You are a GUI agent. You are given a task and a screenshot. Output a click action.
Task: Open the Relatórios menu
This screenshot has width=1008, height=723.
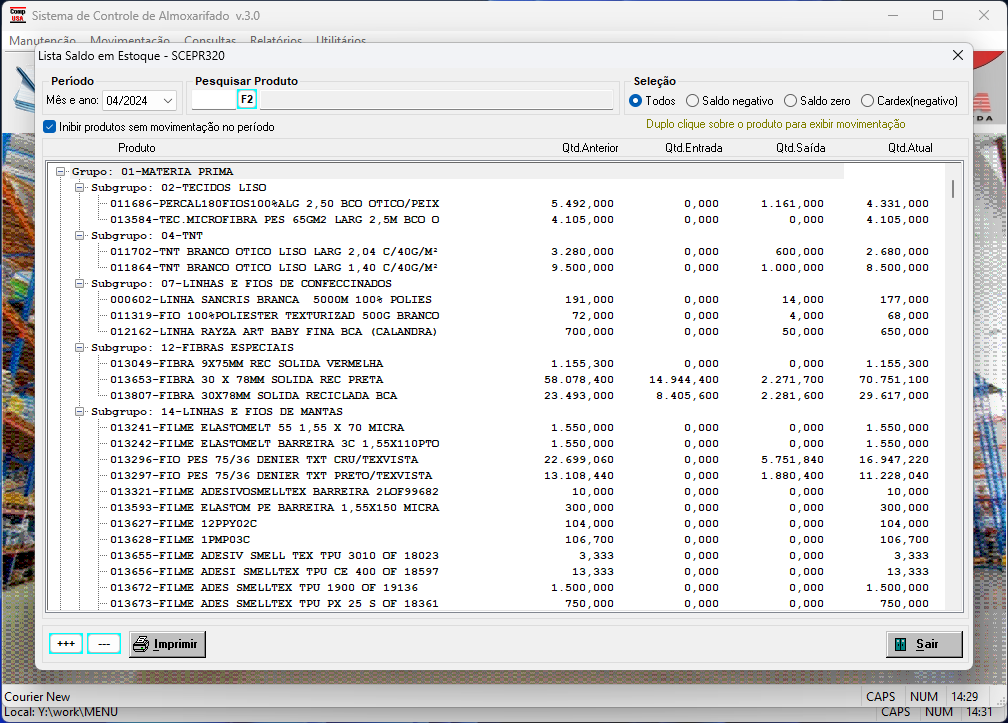point(276,40)
